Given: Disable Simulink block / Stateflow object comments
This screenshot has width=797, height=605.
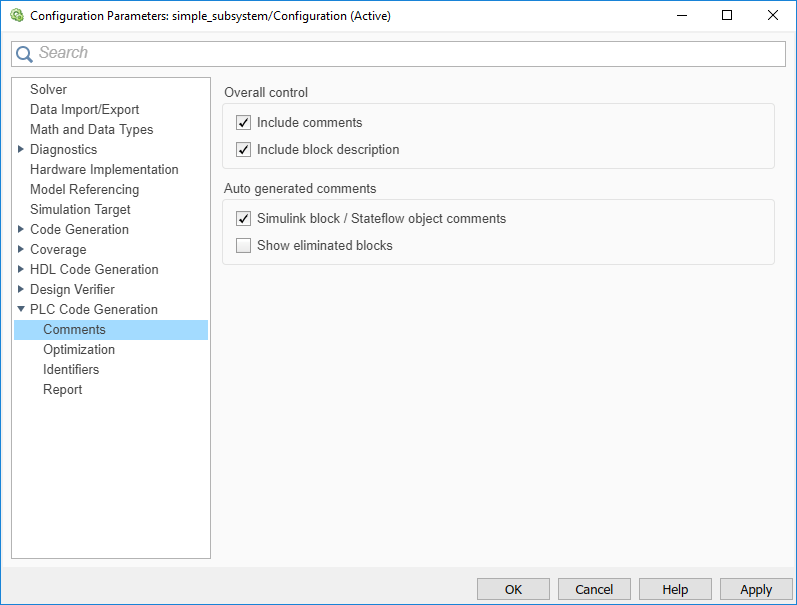Looking at the screenshot, I should click(243, 219).
